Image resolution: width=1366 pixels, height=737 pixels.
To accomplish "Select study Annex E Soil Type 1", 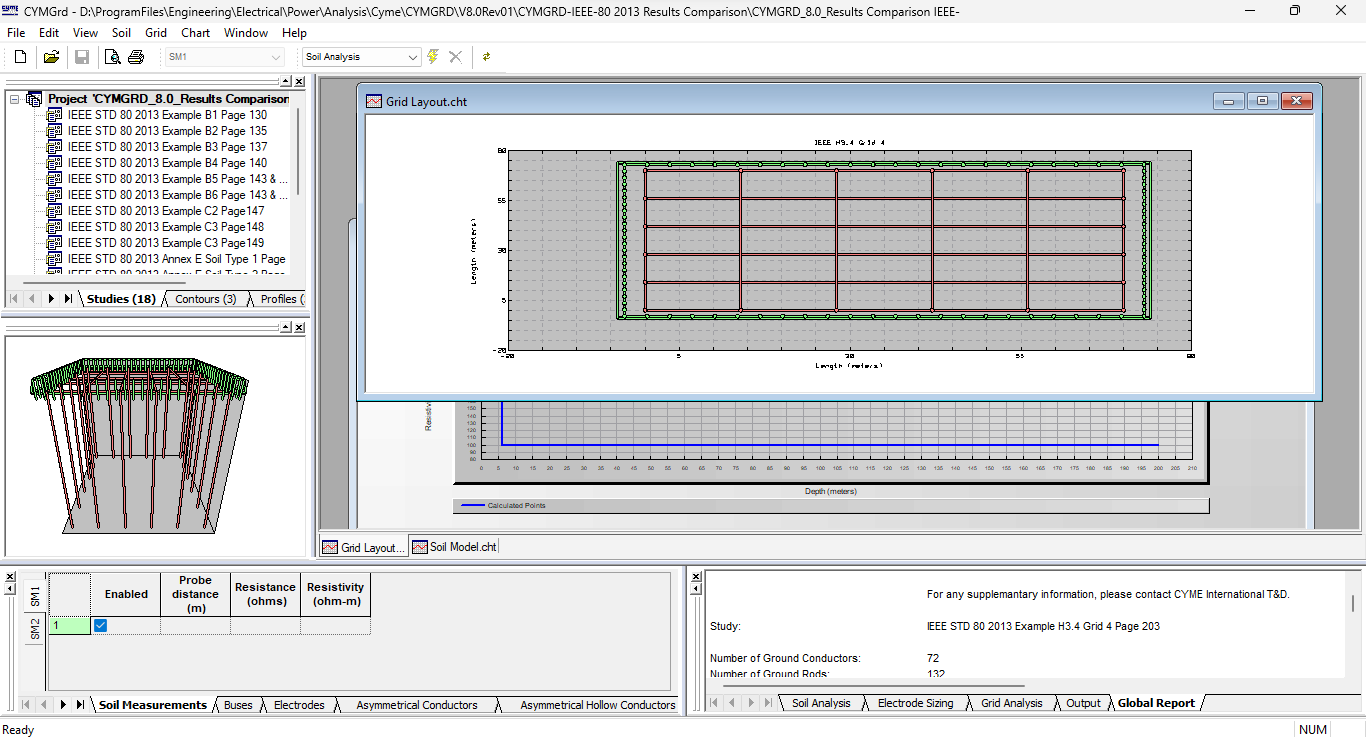I will (x=177, y=259).
